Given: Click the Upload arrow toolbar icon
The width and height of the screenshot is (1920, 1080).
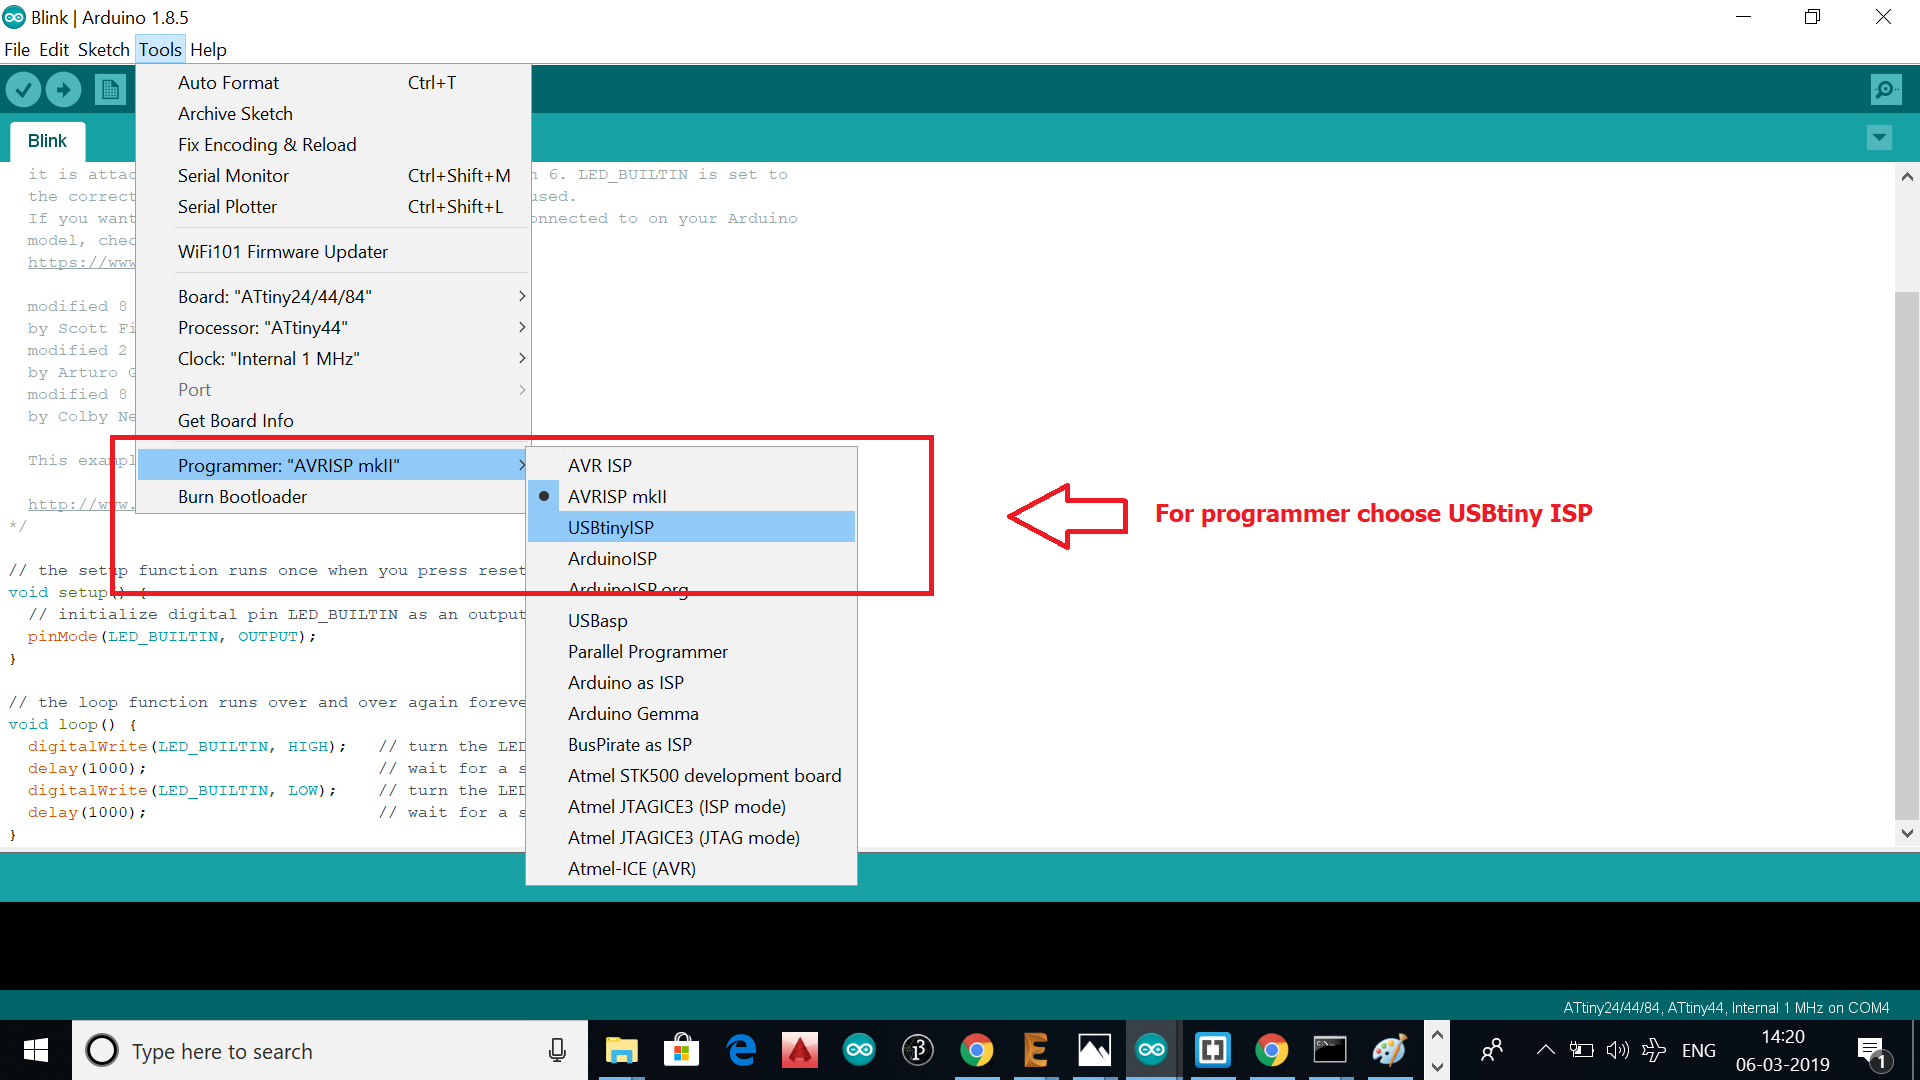Looking at the screenshot, I should (63, 90).
